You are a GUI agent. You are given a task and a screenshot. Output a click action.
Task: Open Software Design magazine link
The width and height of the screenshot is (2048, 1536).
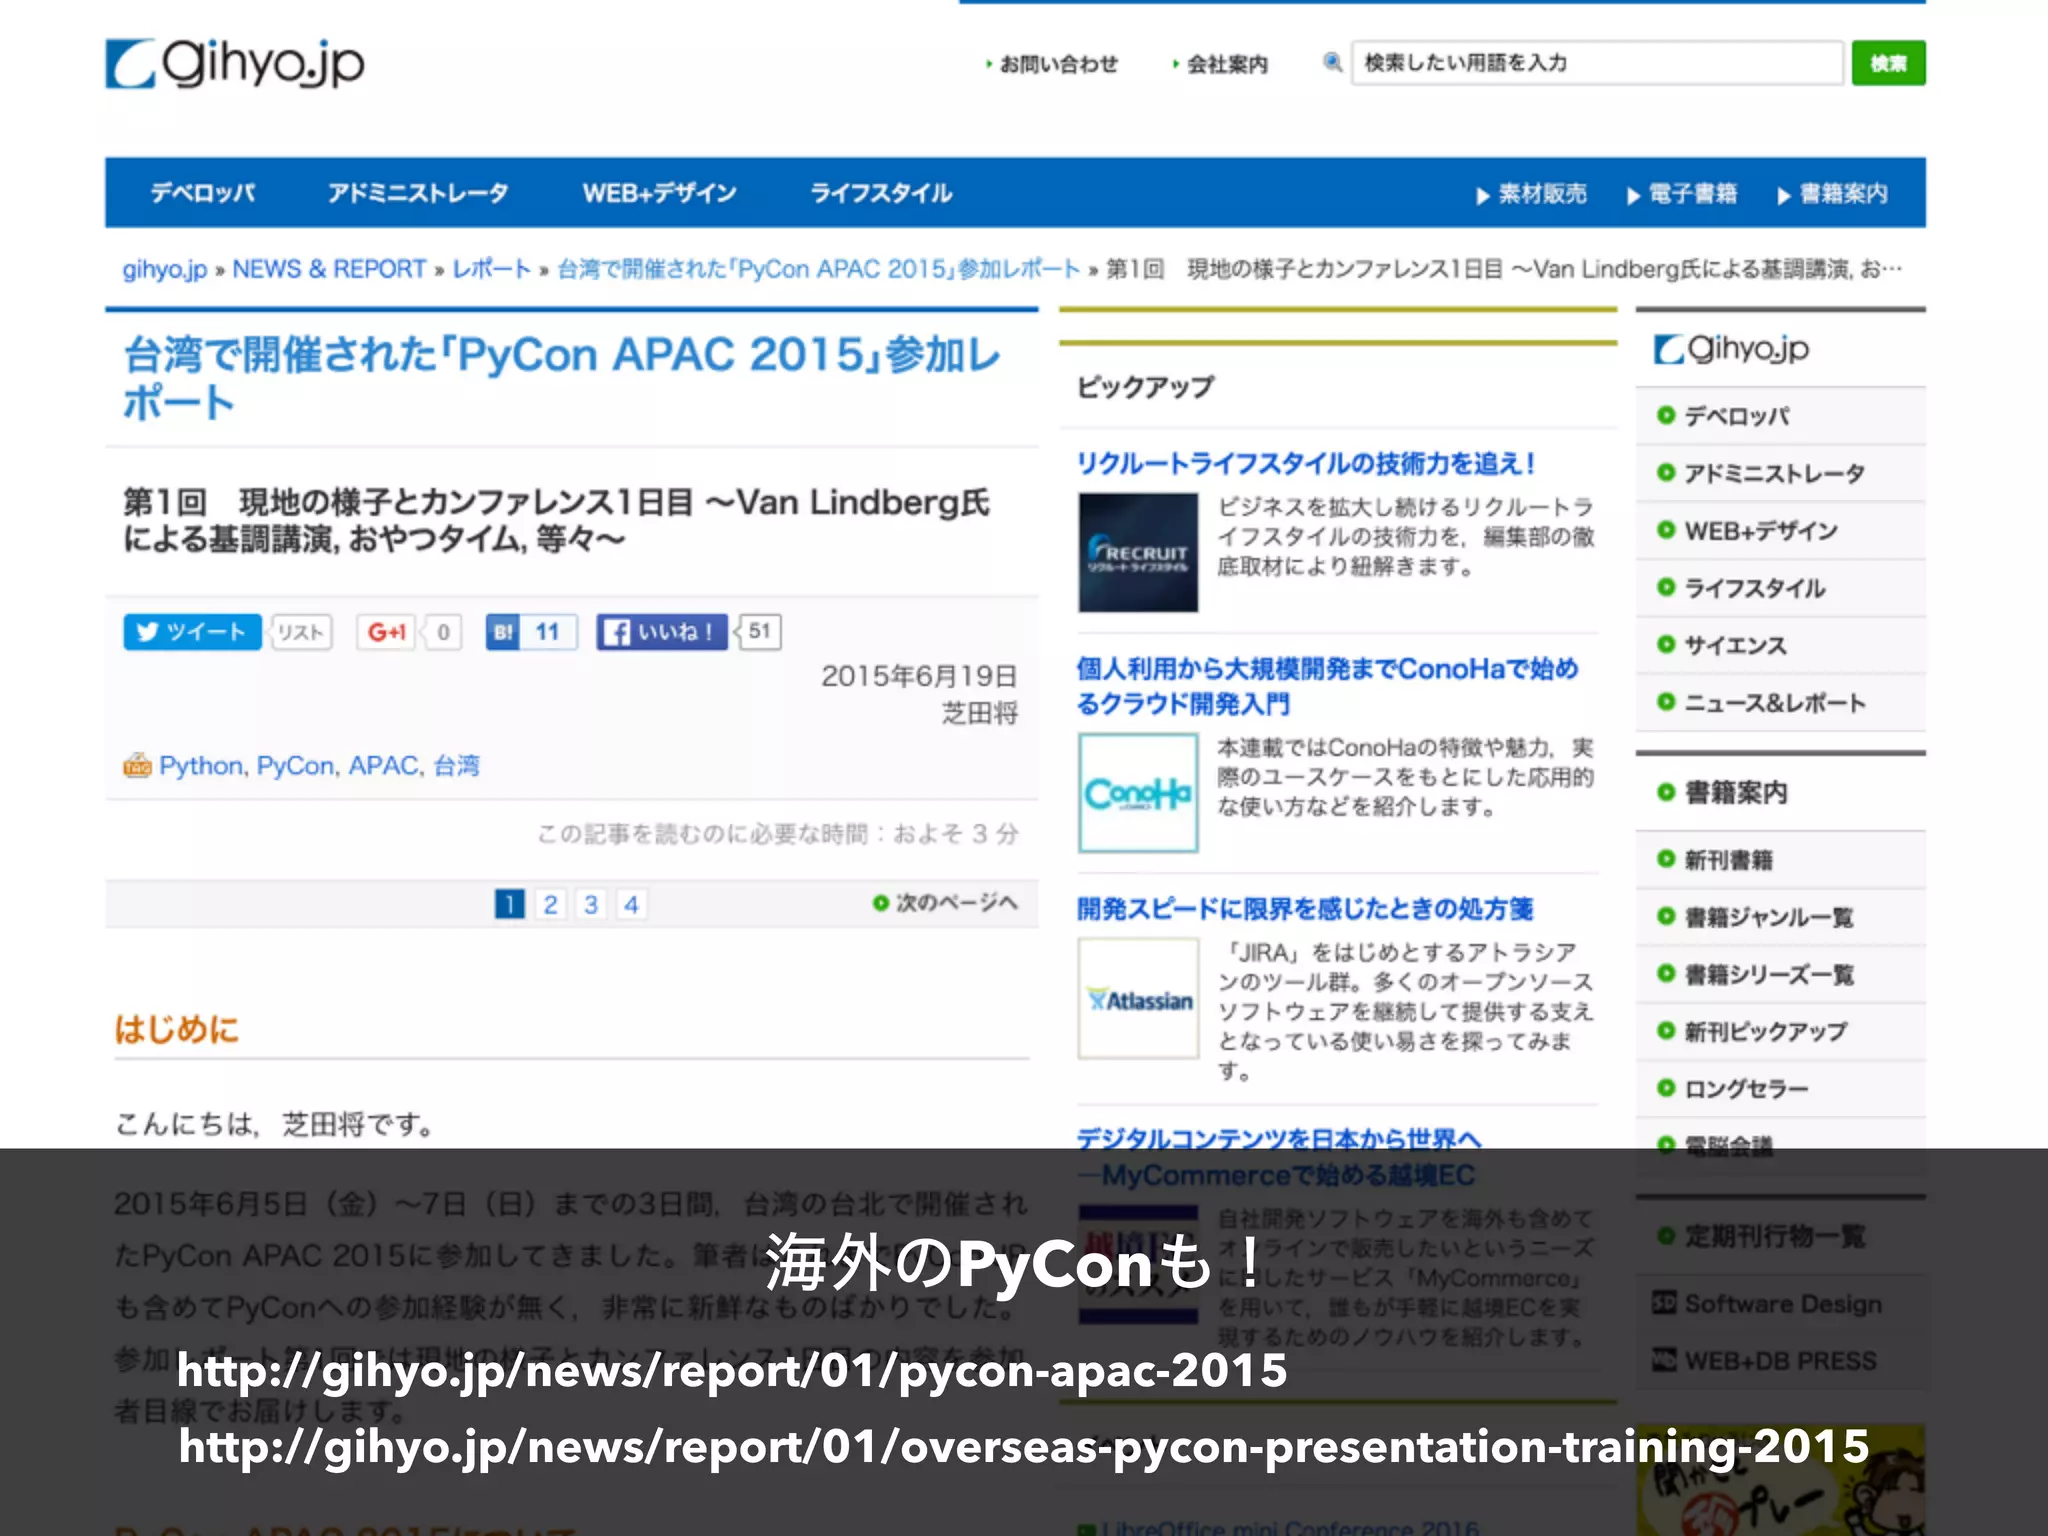point(1783,1304)
